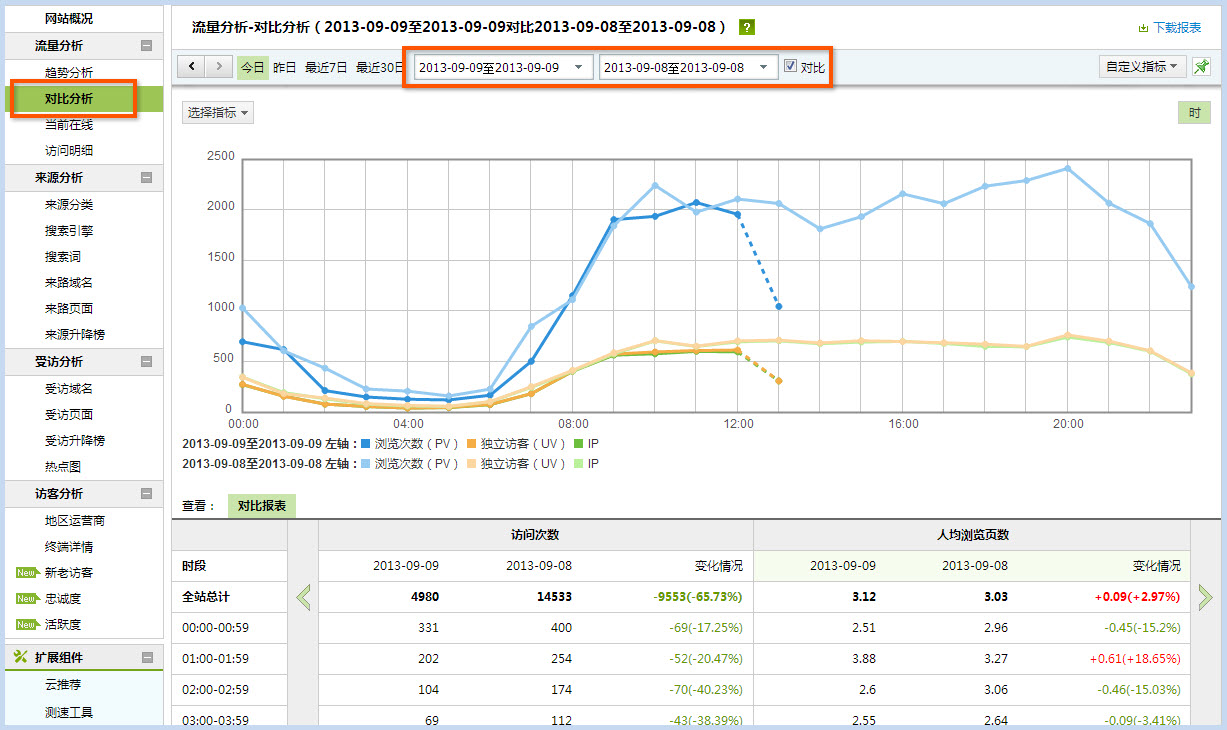
Task: Select the 最近30日 time range tab
Action: 379,67
